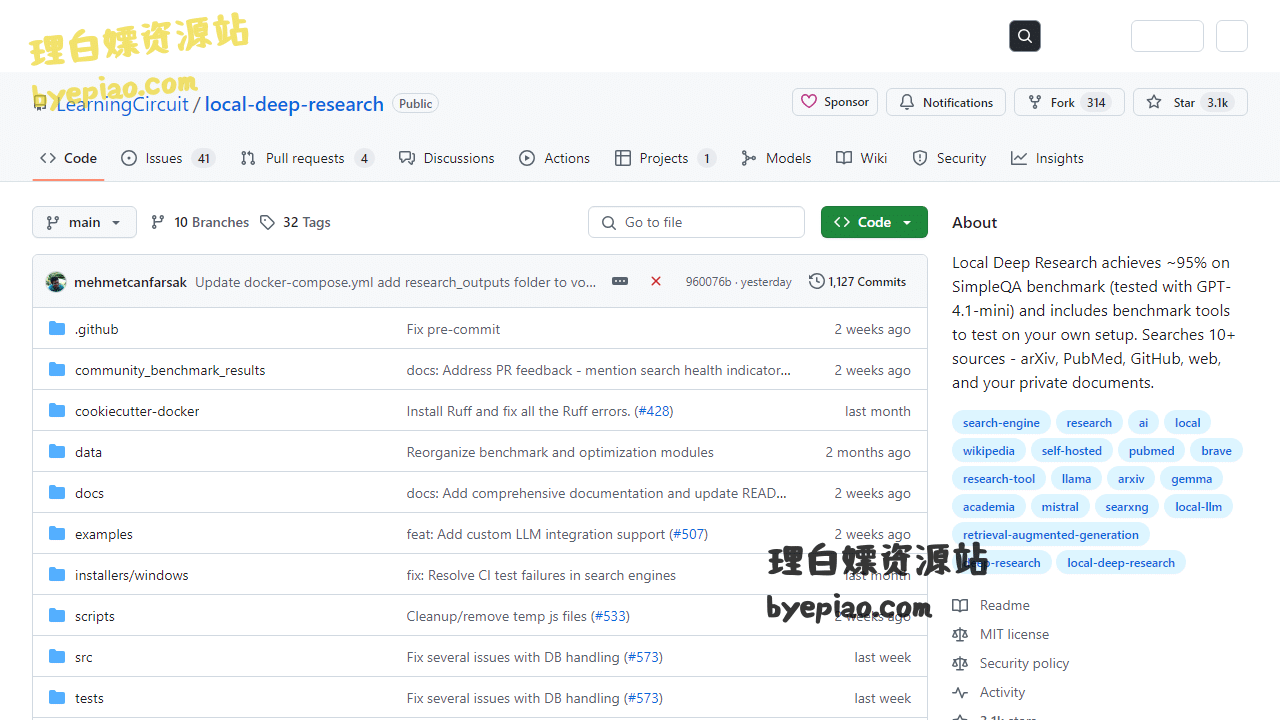Select the pubmed topic tag
Screen dimensions: 1280x720
pos(1151,451)
